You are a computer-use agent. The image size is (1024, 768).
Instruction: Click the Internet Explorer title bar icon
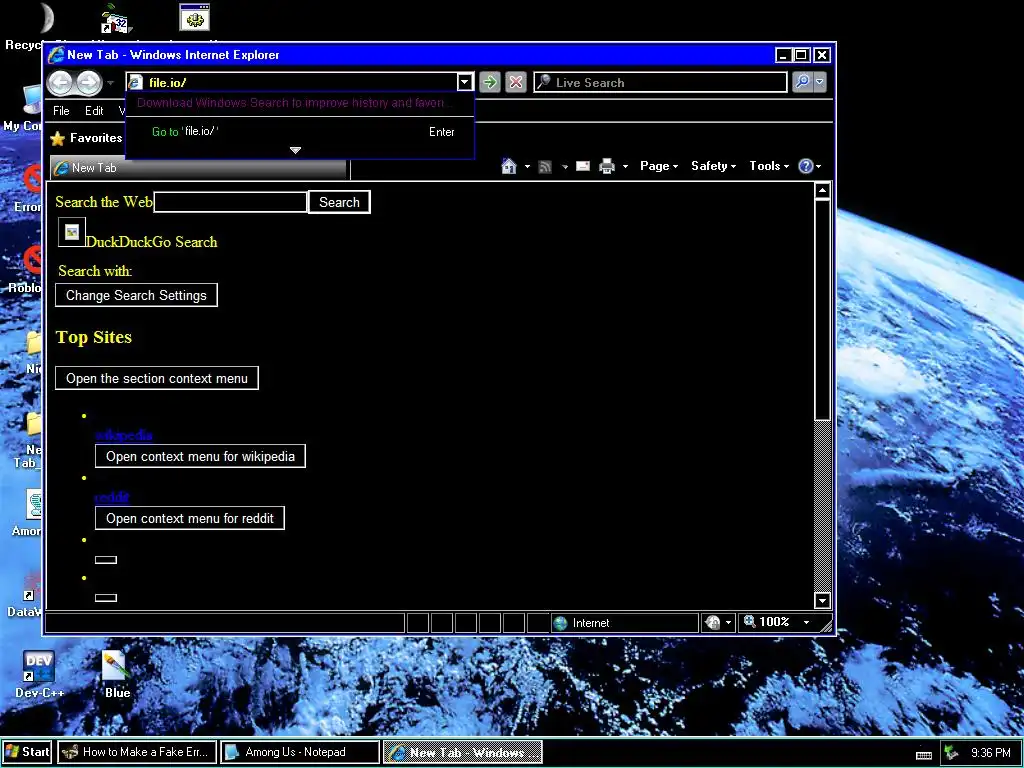(56, 55)
